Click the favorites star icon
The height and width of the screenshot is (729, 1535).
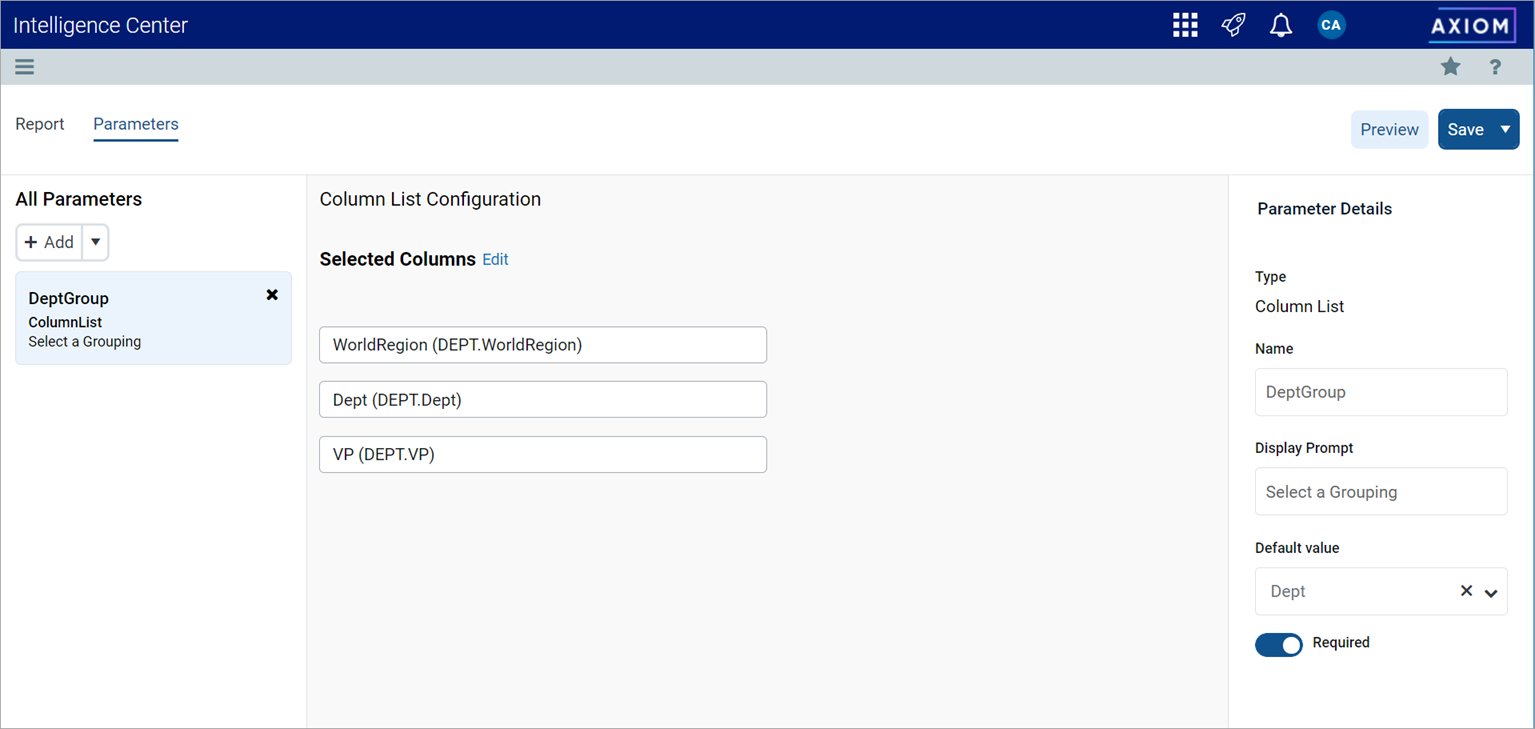(1450, 67)
